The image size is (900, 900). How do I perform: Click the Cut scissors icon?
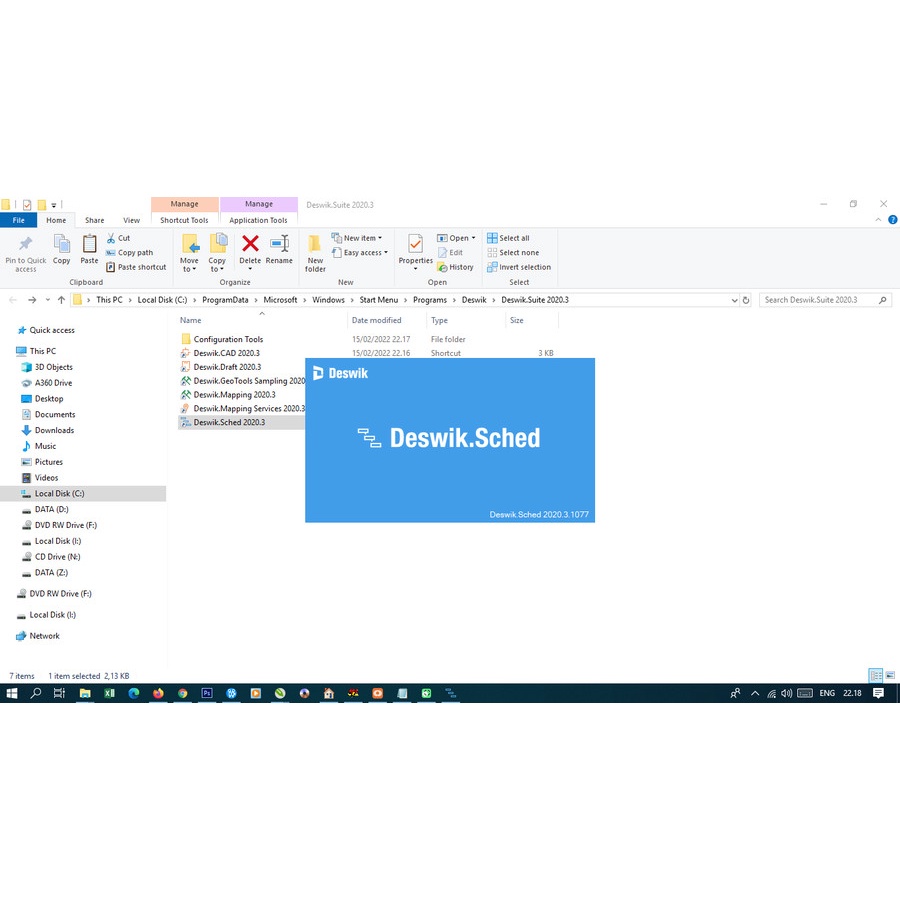coord(111,238)
